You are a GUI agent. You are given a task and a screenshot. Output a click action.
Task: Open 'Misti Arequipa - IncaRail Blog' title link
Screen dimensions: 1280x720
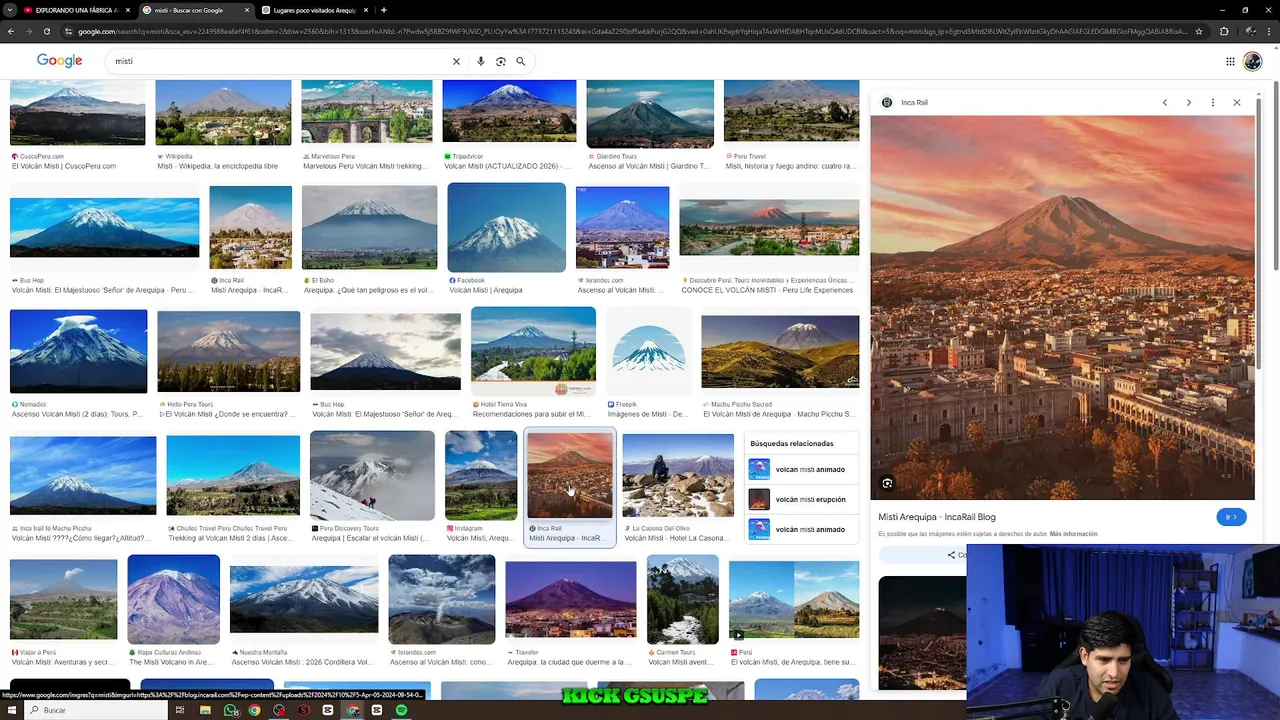pos(937,517)
